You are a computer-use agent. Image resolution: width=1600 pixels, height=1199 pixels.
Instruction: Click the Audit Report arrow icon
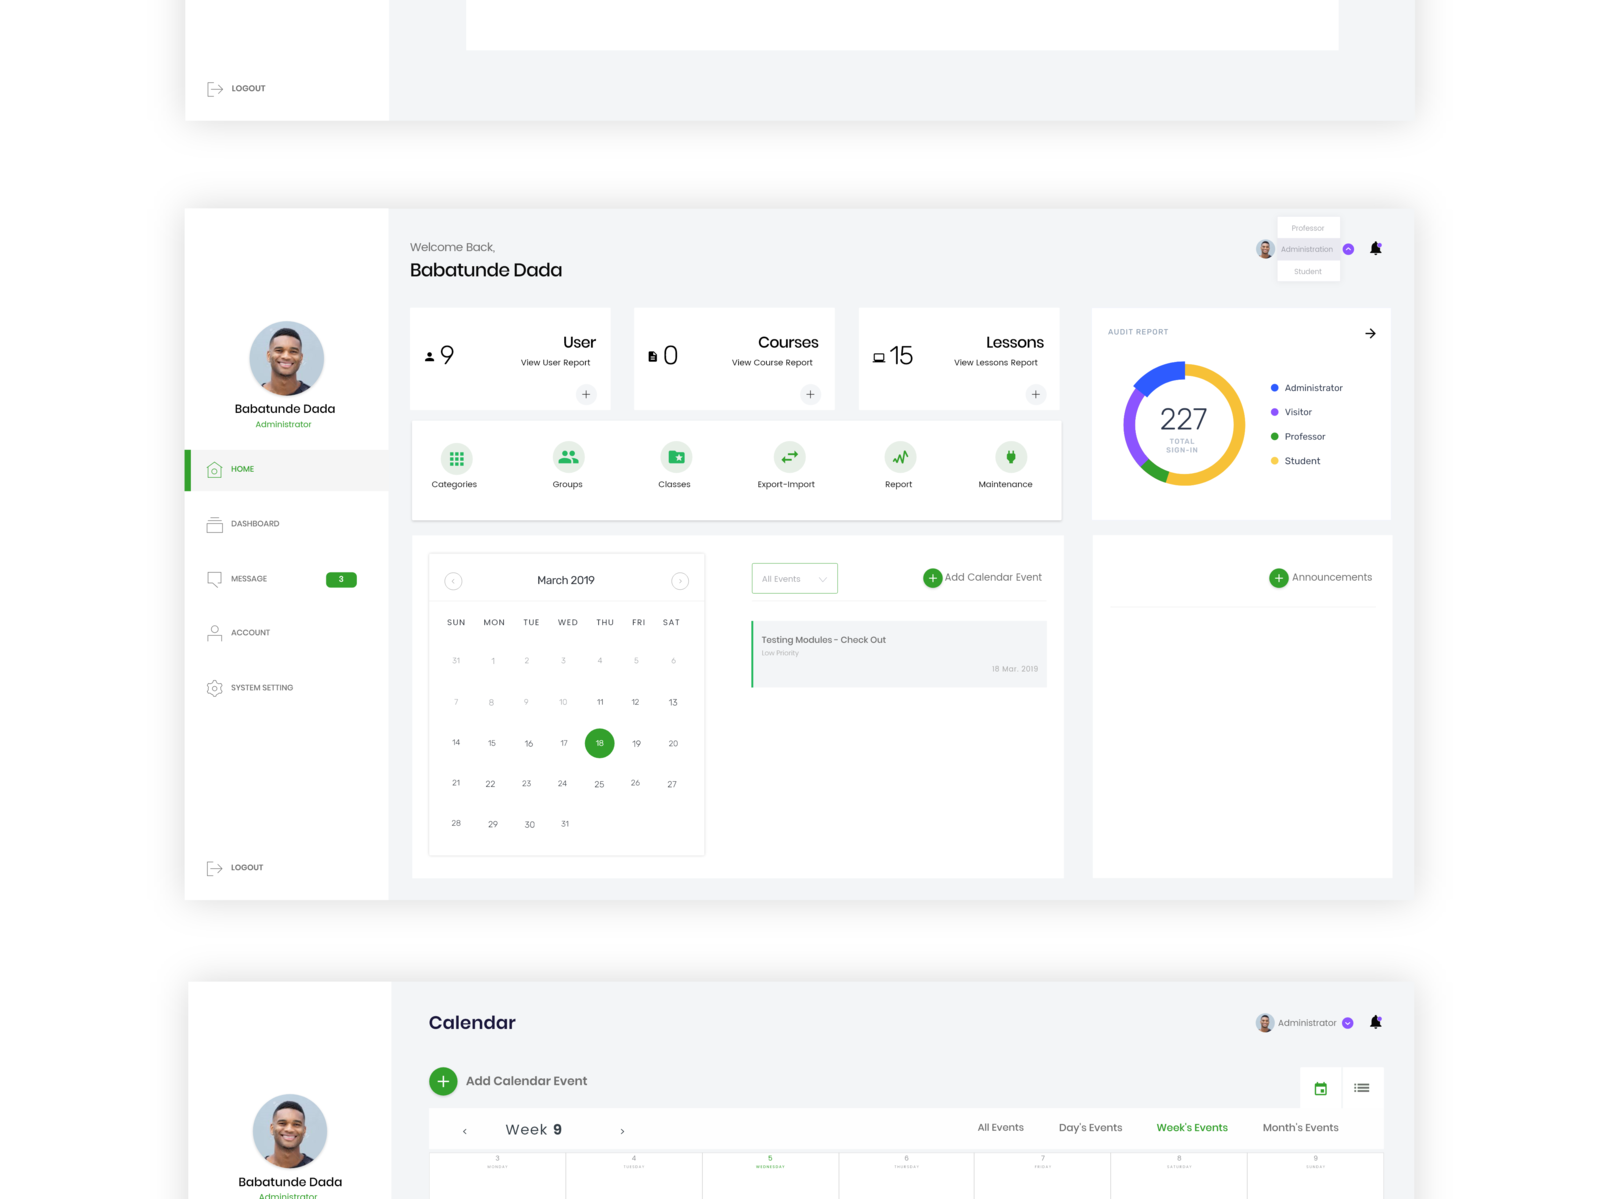(1370, 334)
